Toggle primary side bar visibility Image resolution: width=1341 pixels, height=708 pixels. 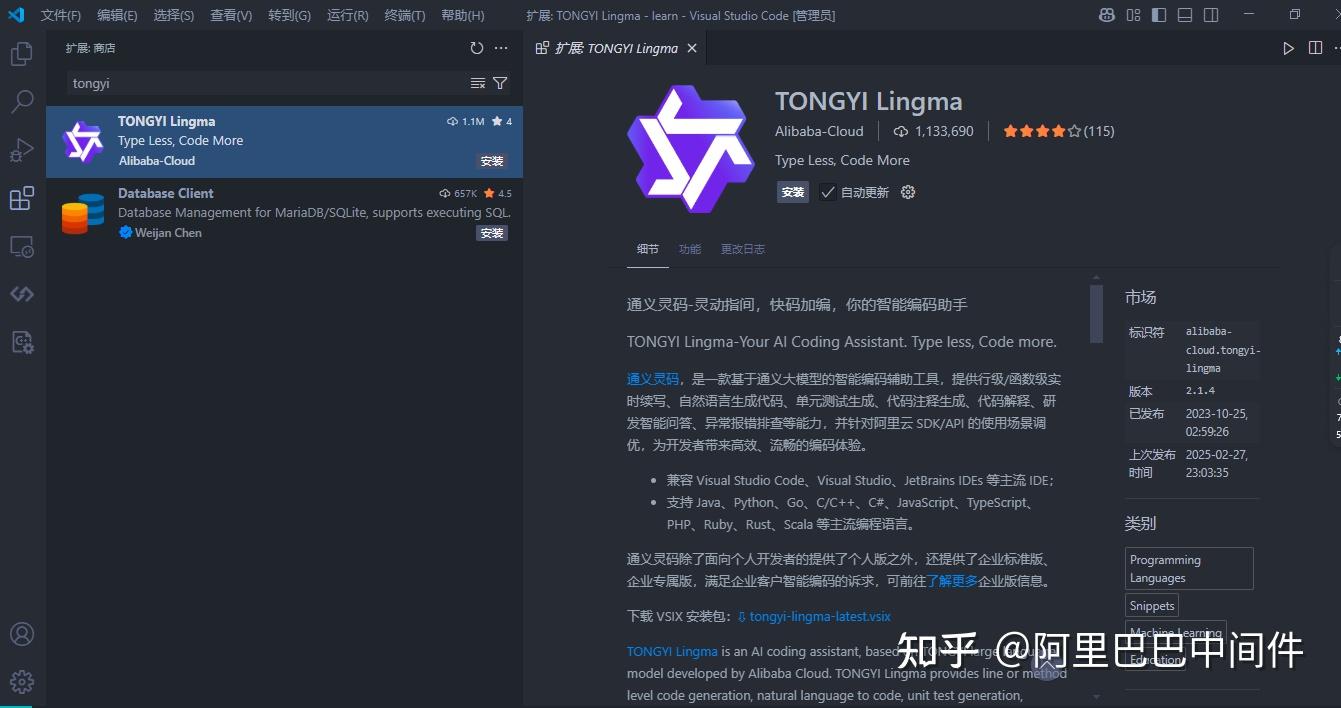[1159, 15]
